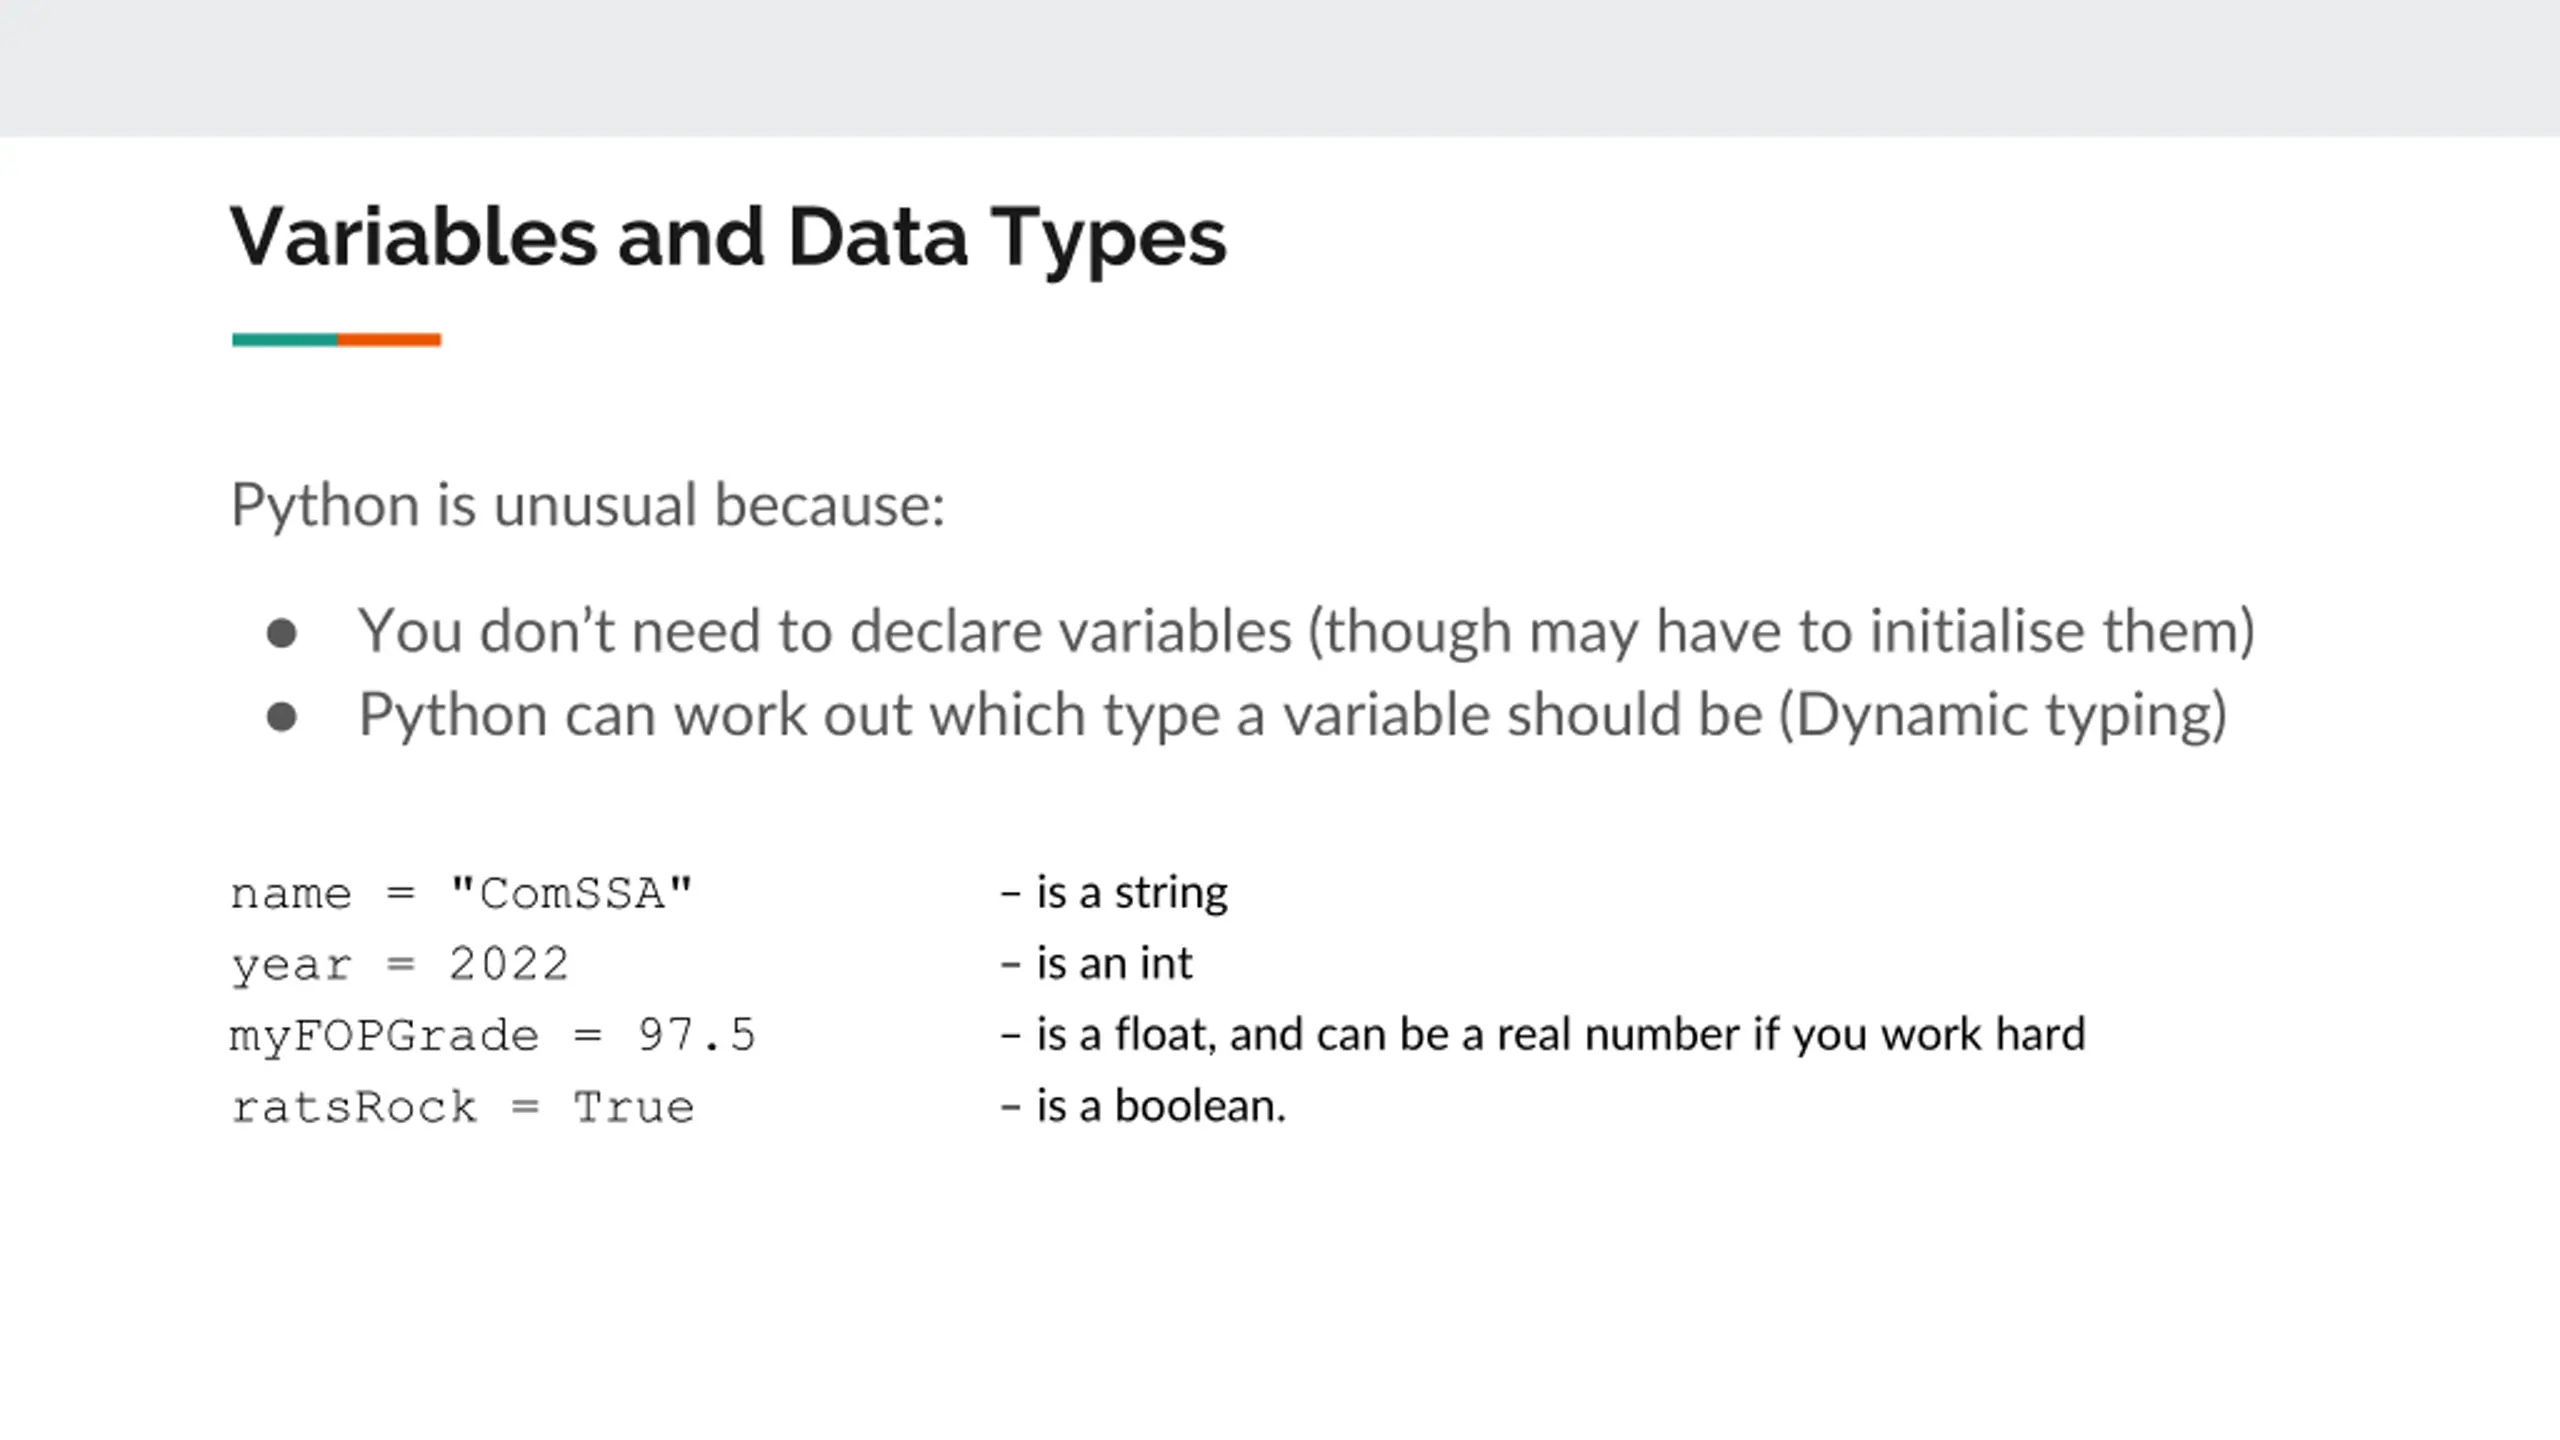Select the "Python is unusual because:" text
This screenshot has width=2560, height=1440.
[x=588, y=505]
